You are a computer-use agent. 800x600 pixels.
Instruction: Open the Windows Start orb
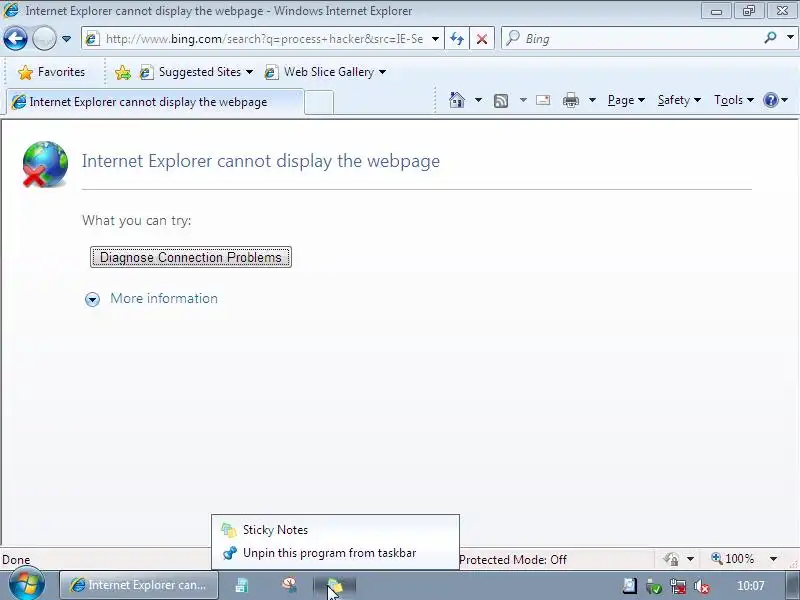26,584
